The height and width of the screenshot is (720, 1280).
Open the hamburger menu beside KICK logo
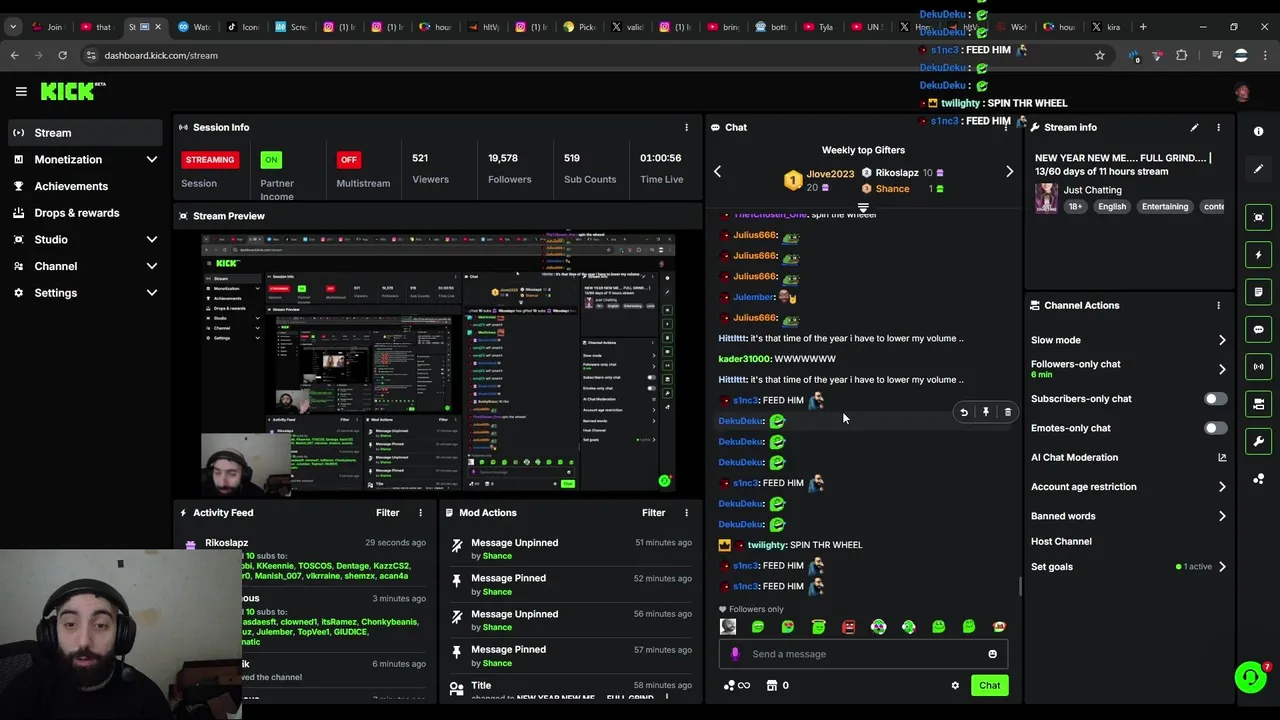coord(21,91)
